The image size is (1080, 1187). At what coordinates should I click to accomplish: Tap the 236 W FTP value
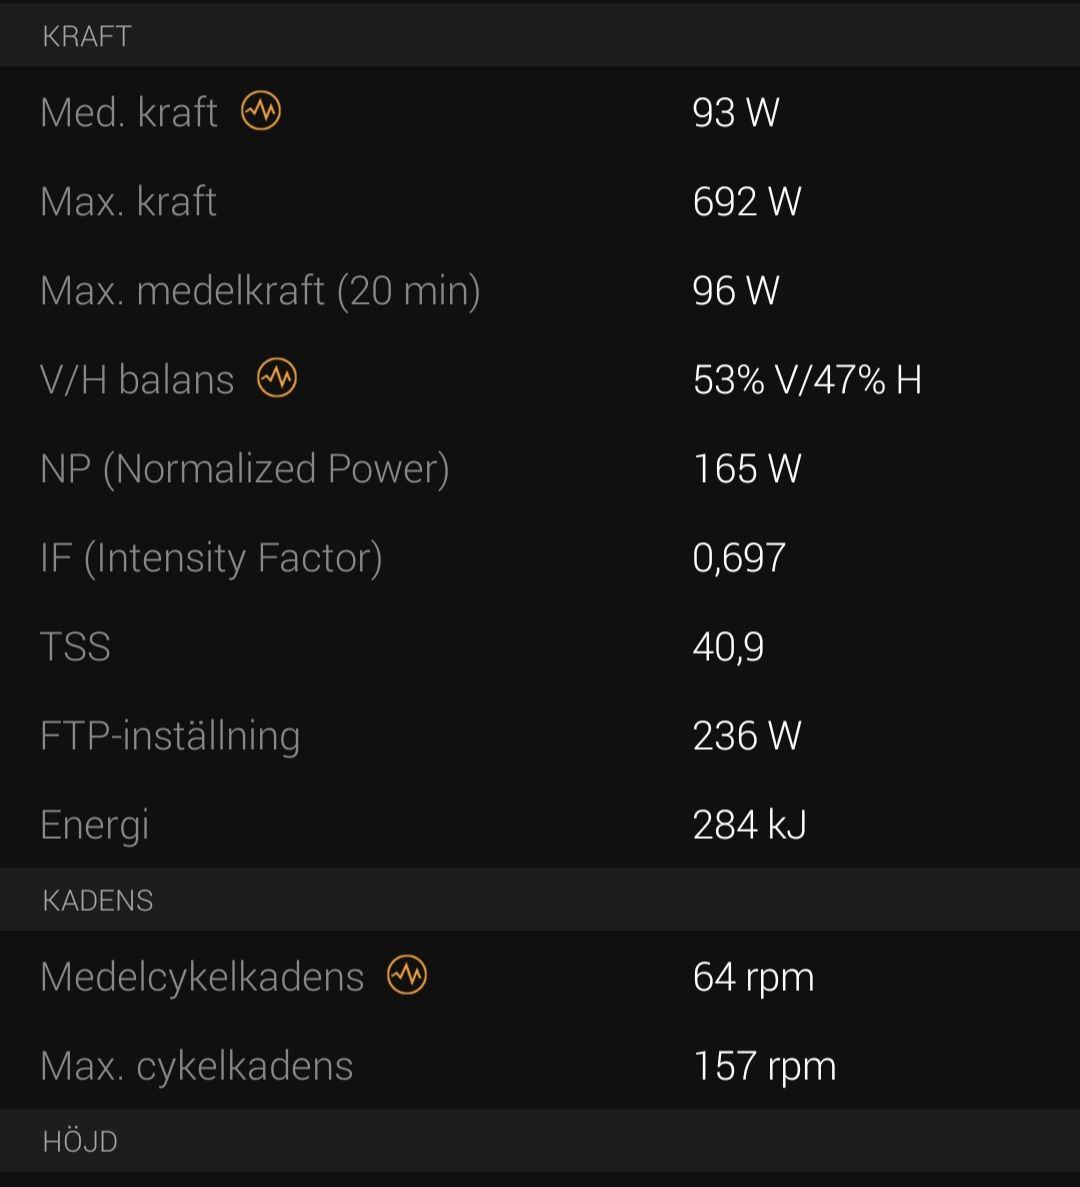click(x=747, y=736)
